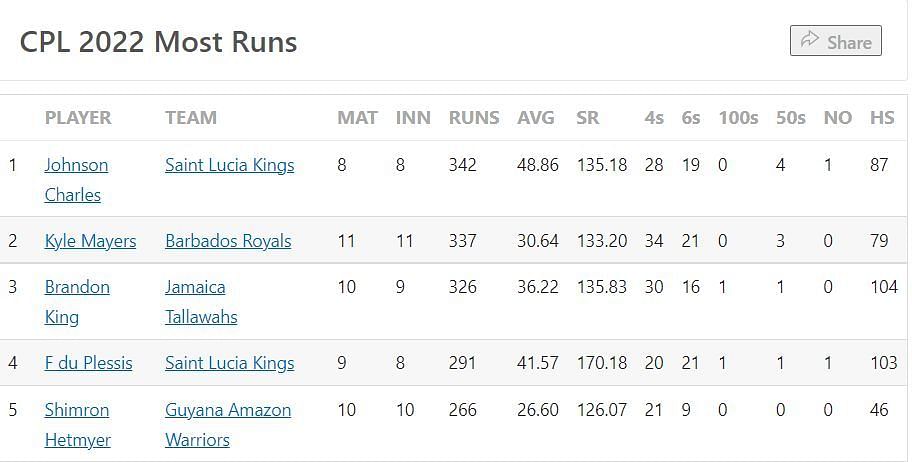Click the share arrow icon

click(x=810, y=40)
